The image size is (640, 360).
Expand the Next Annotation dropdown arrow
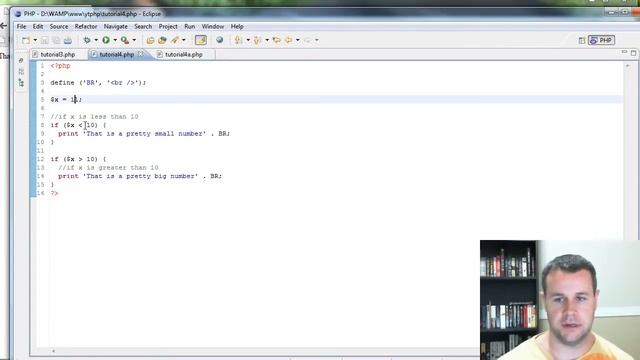click(248, 40)
